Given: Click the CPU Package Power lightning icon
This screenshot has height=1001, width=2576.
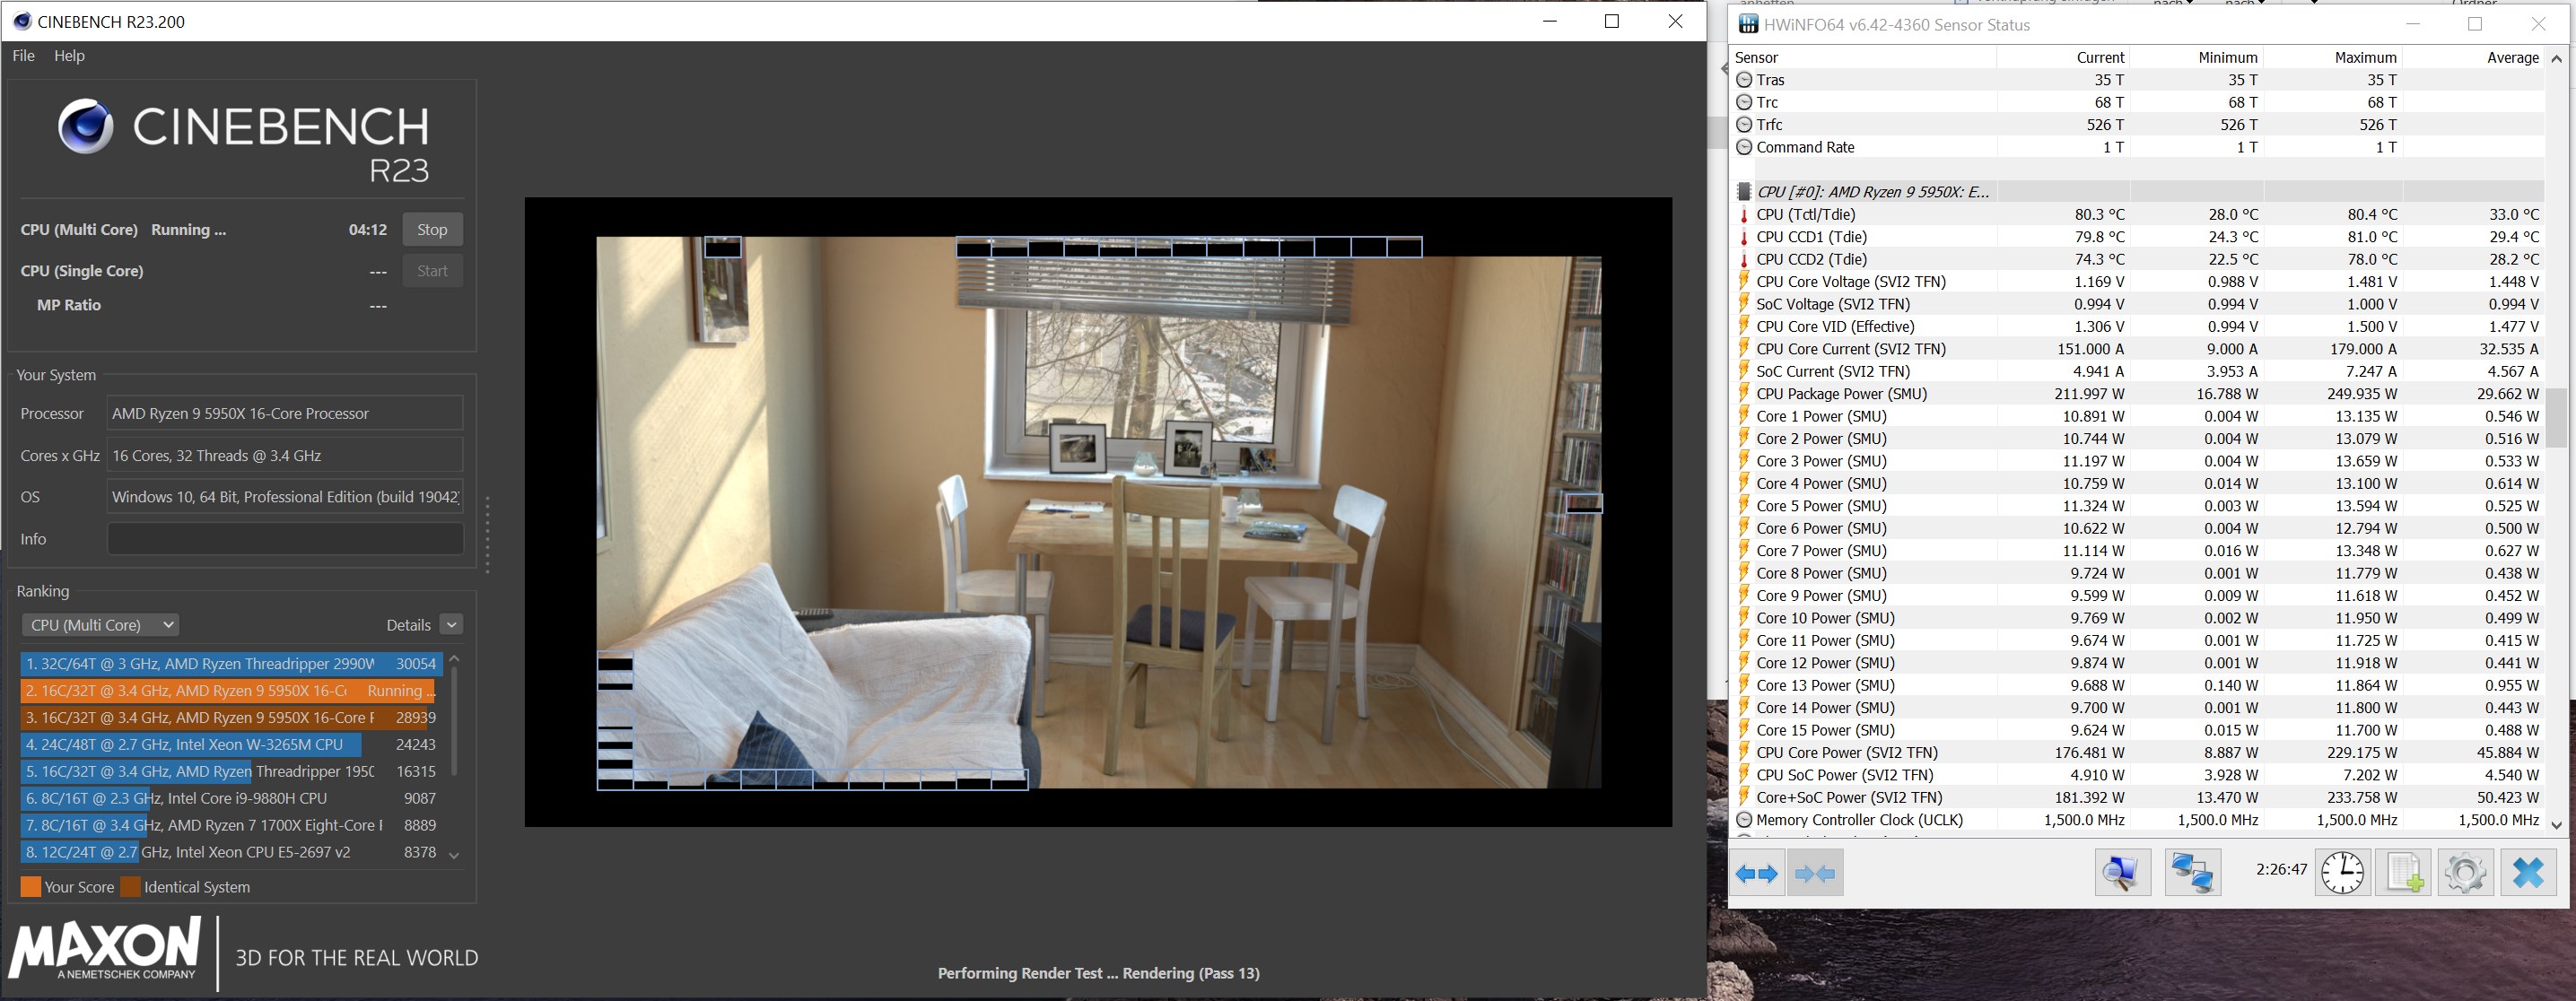Looking at the screenshot, I should pyautogui.click(x=1744, y=394).
